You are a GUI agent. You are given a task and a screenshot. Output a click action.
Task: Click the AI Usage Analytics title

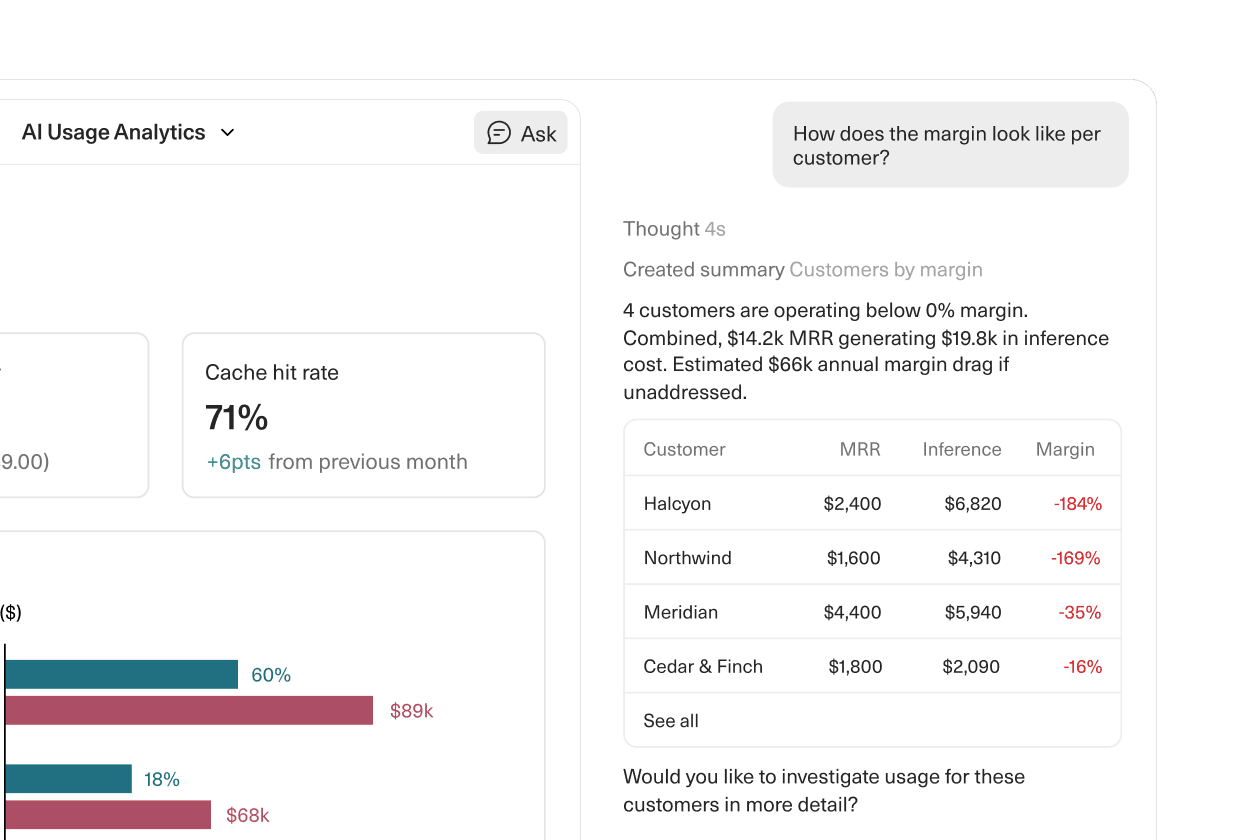pyautogui.click(x=113, y=132)
